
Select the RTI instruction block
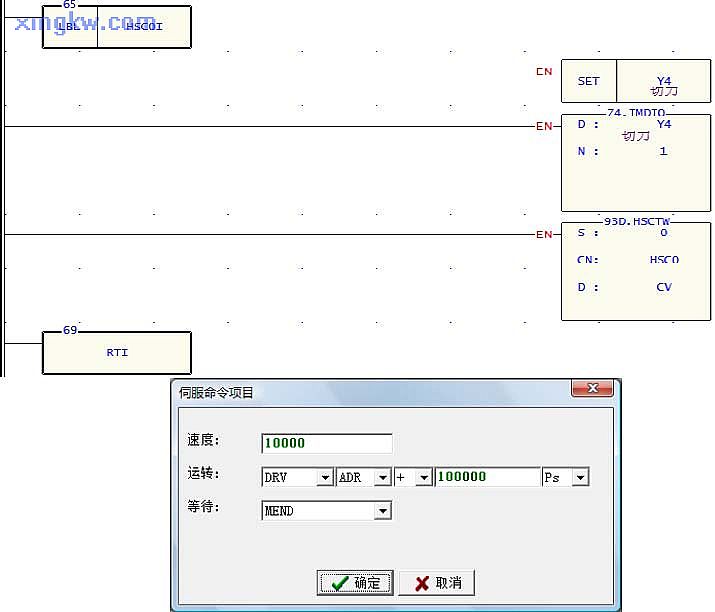click(116, 352)
